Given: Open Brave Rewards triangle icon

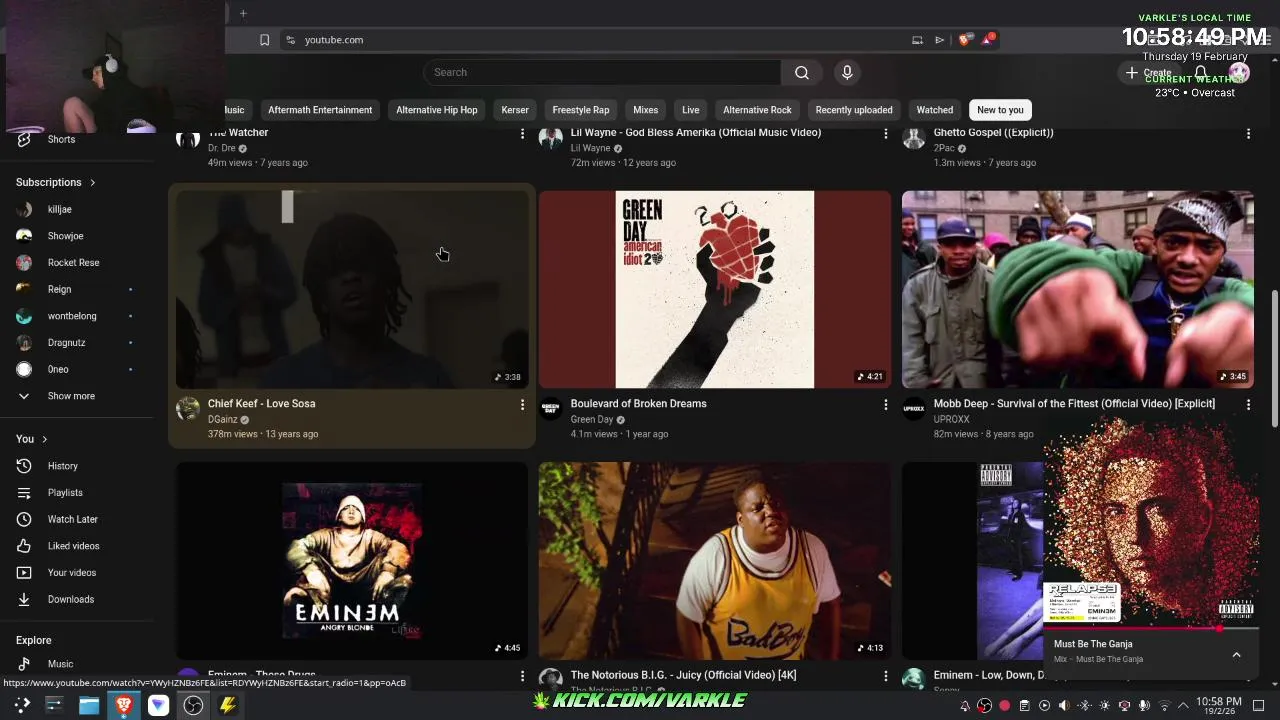Looking at the screenshot, I should (x=988, y=39).
